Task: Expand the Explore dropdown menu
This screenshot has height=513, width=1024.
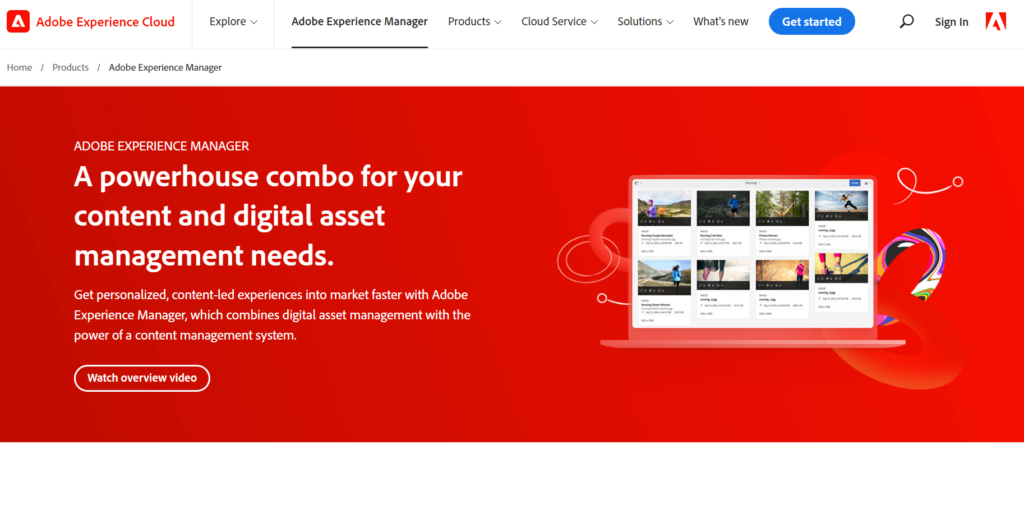Action: [233, 21]
